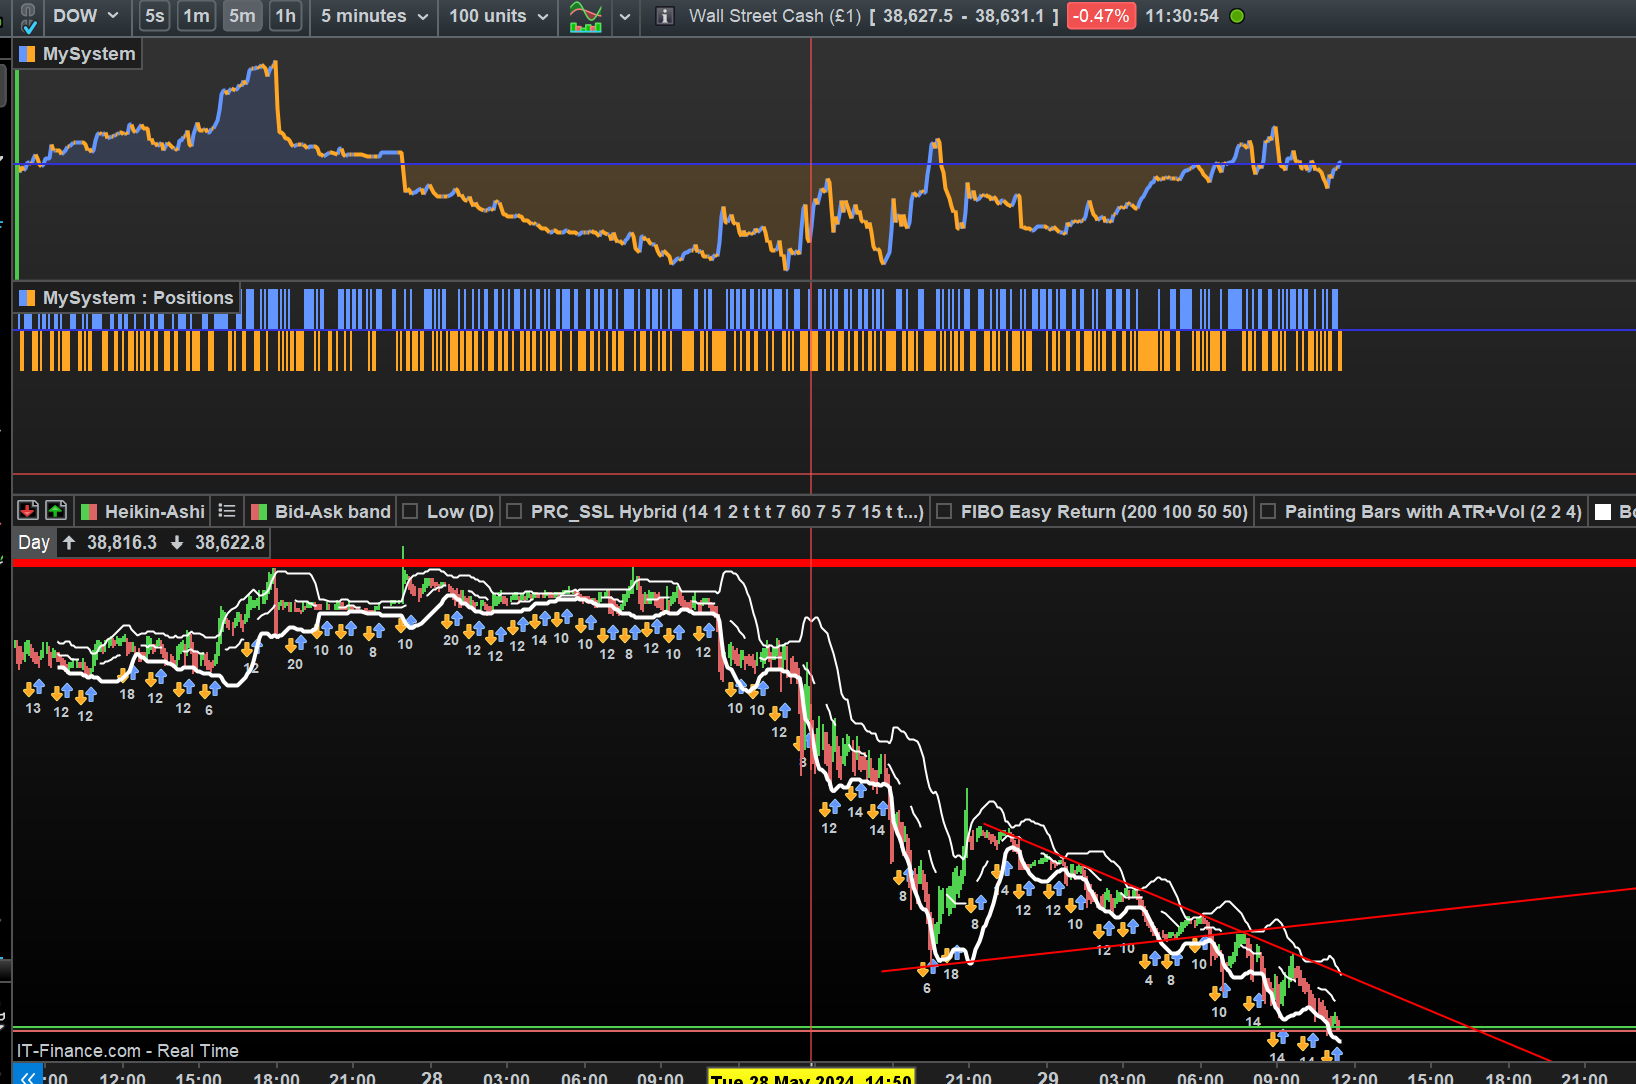The height and width of the screenshot is (1084, 1636).
Task: Click the link/checkmark chart group icon
Action: [28, 17]
